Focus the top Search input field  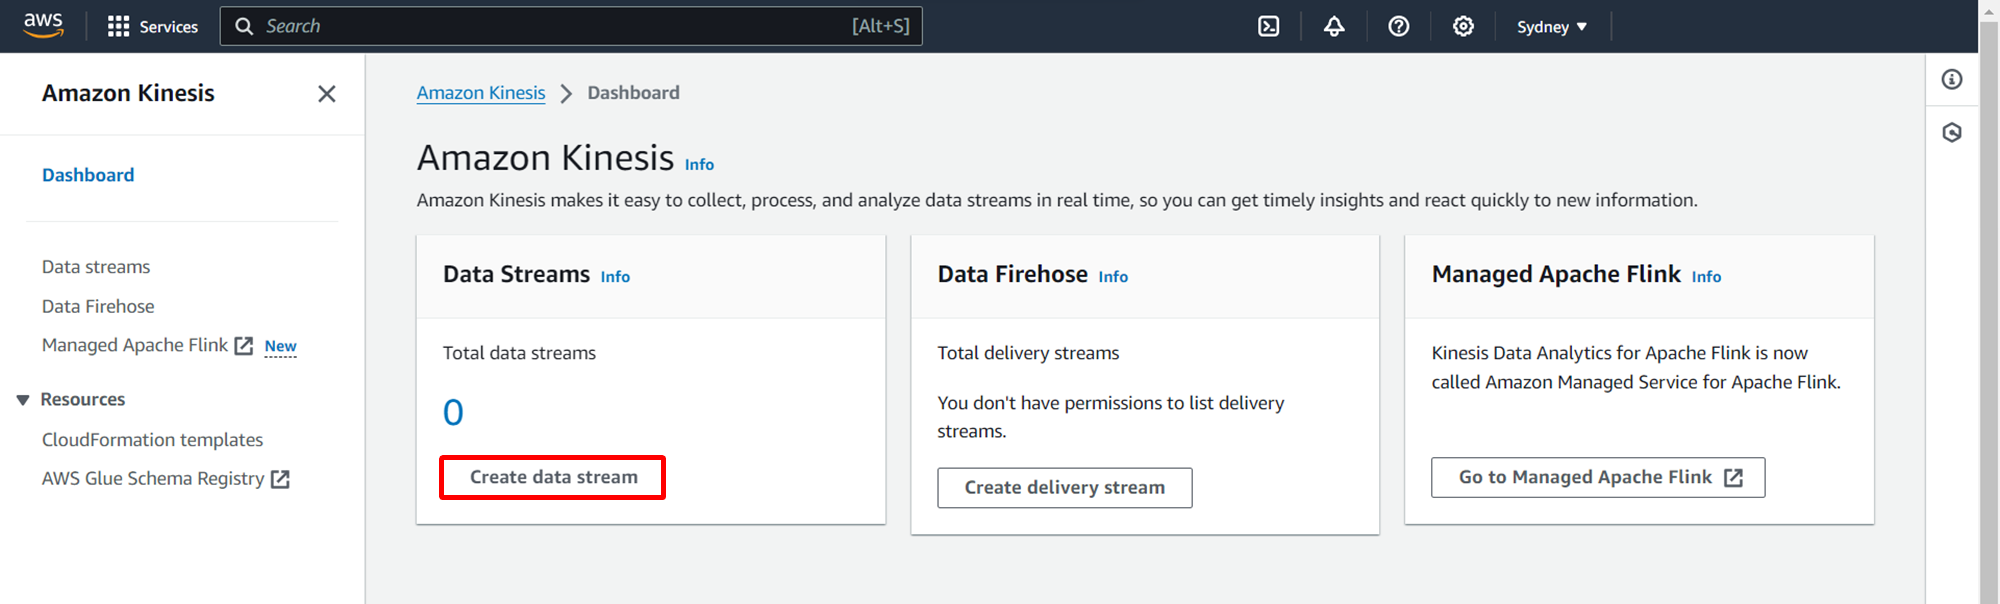click(571, 26)
